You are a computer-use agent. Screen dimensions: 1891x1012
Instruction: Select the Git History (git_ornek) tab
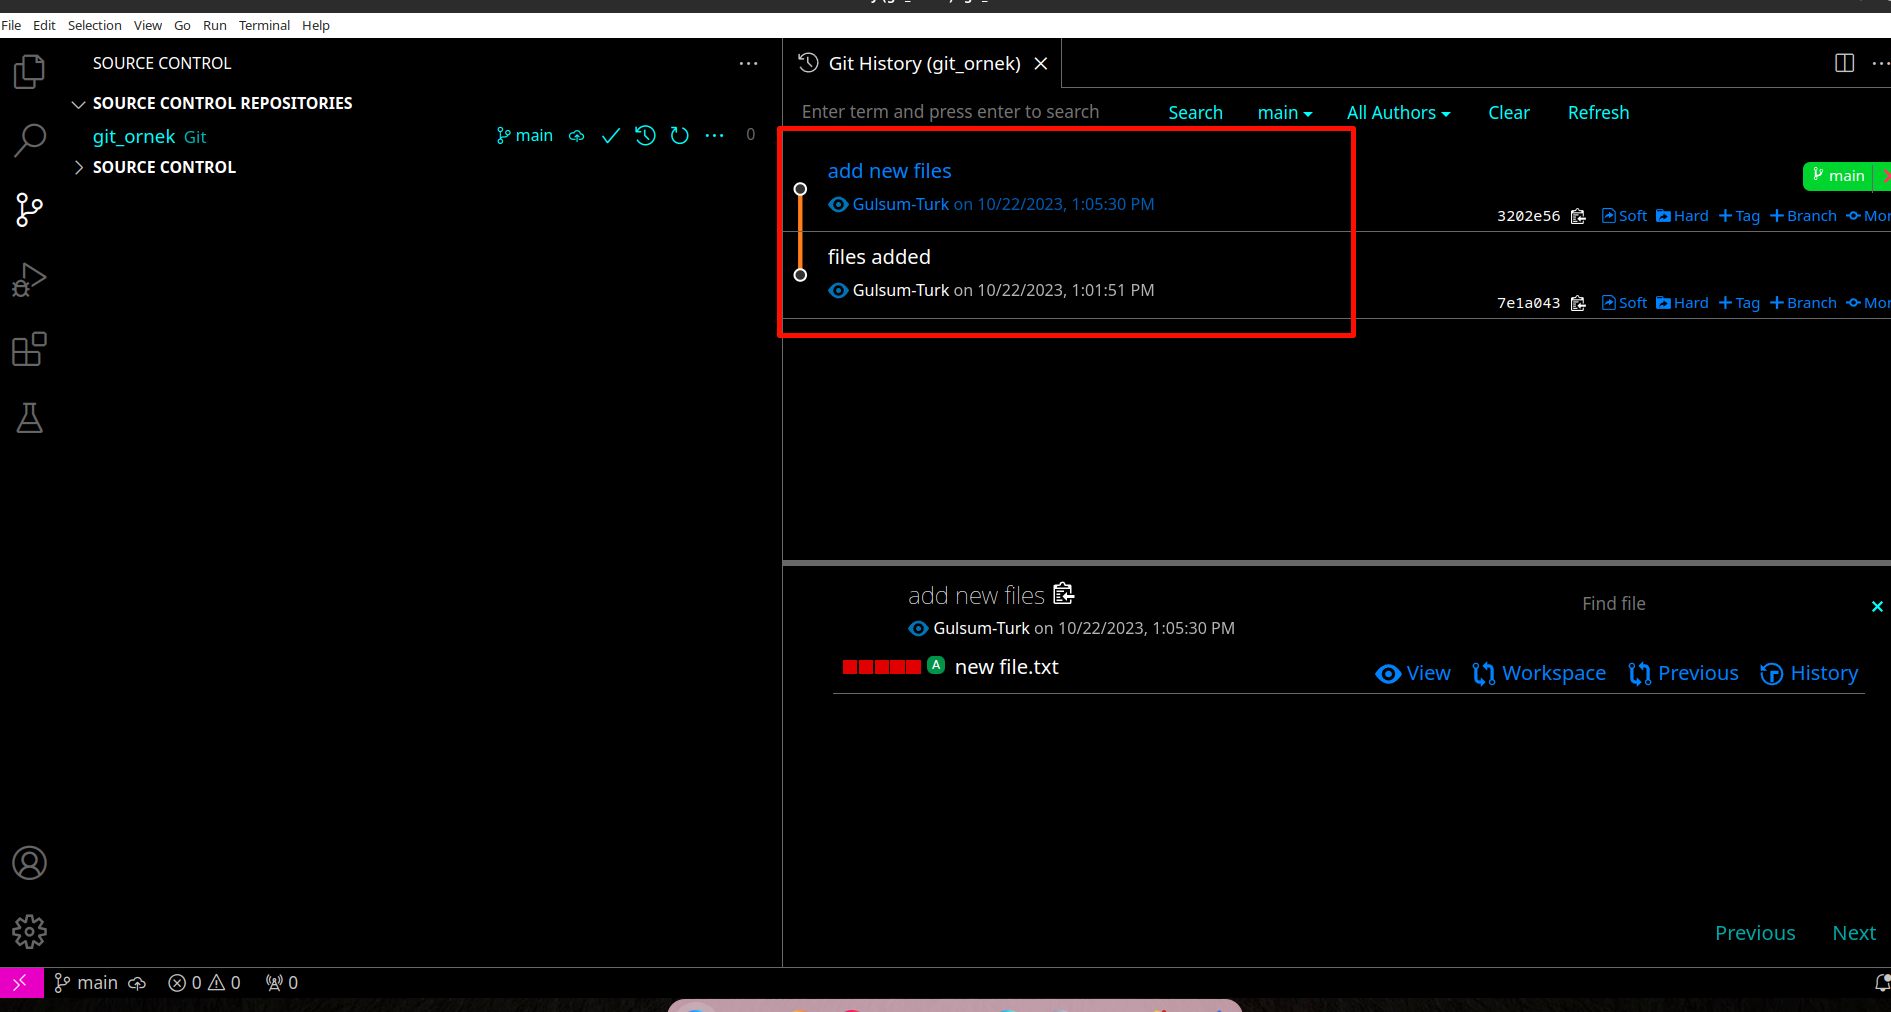point(924,63)
